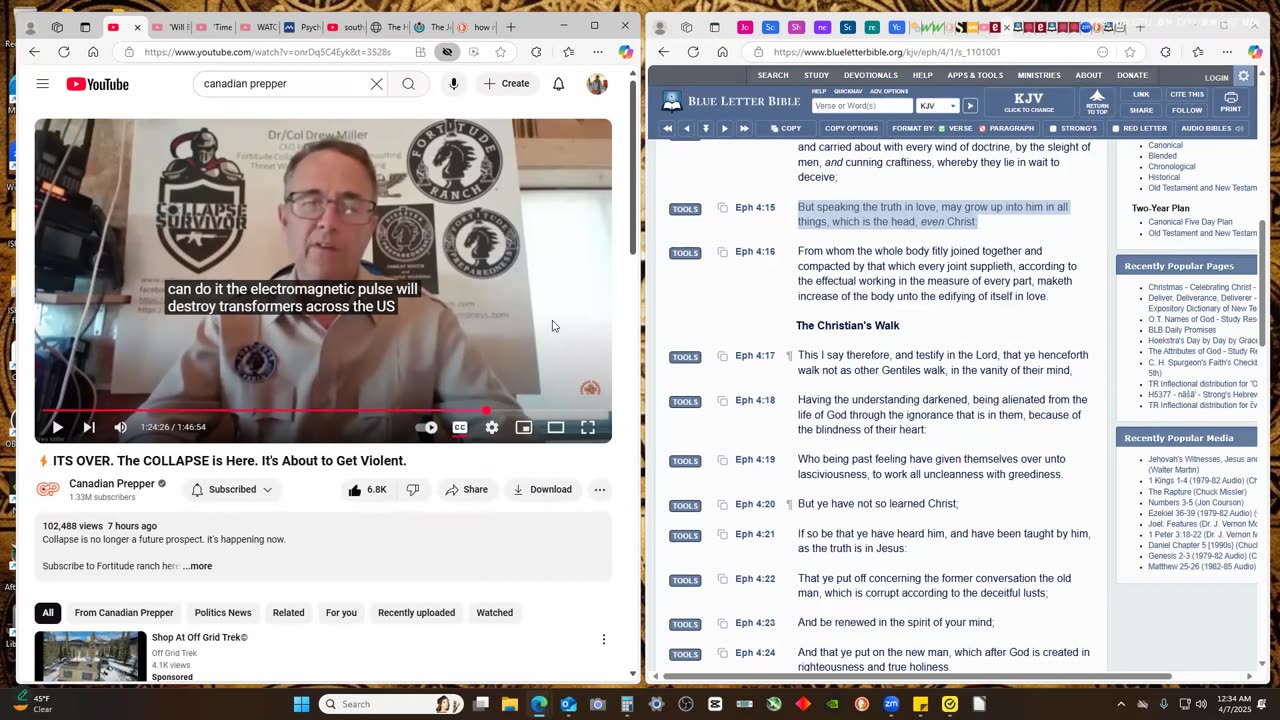Share the Canadian Prepper video
The width and height of the screenshot is (1280, 720).
[x=467, y=490]
